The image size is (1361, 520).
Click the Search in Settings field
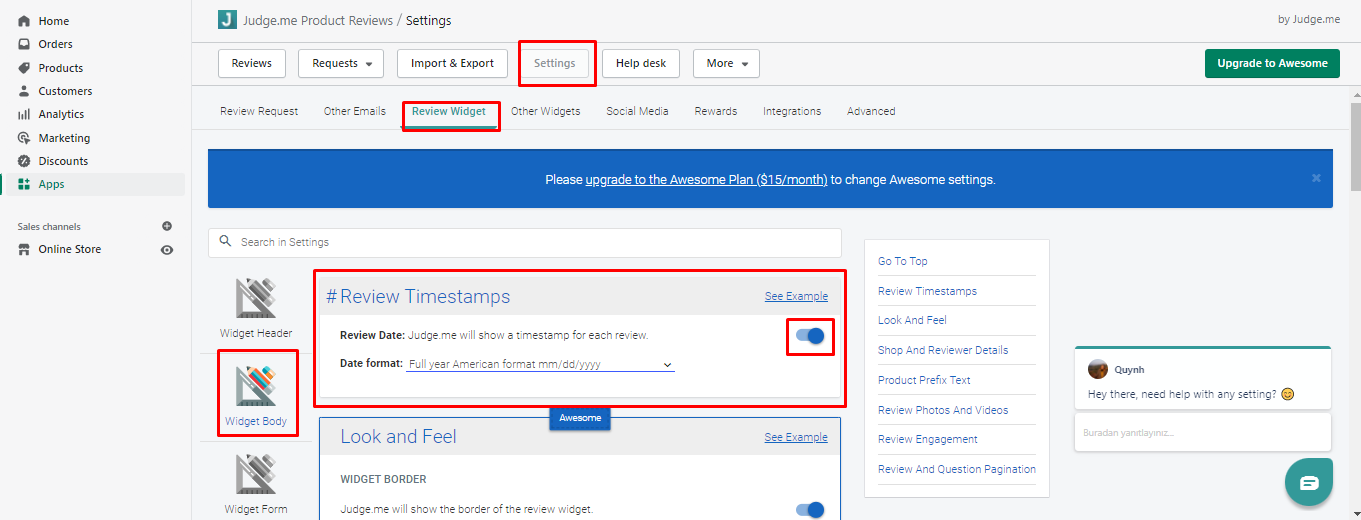point(525,242)
